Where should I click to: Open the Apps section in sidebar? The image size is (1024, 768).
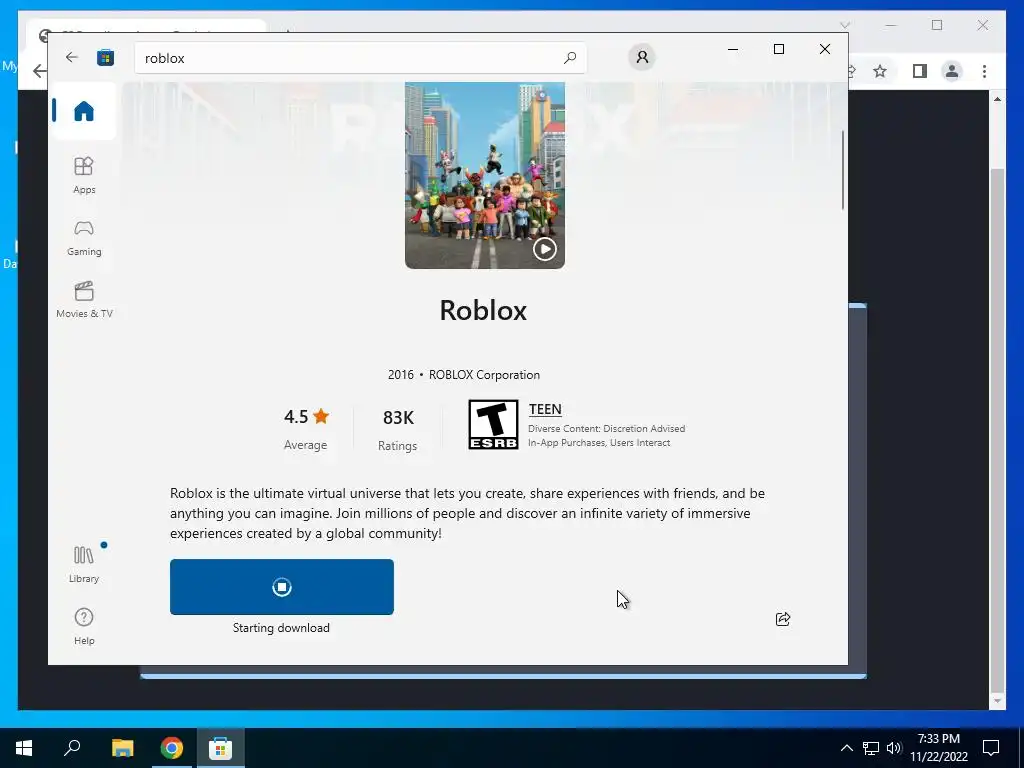[84, 175]
